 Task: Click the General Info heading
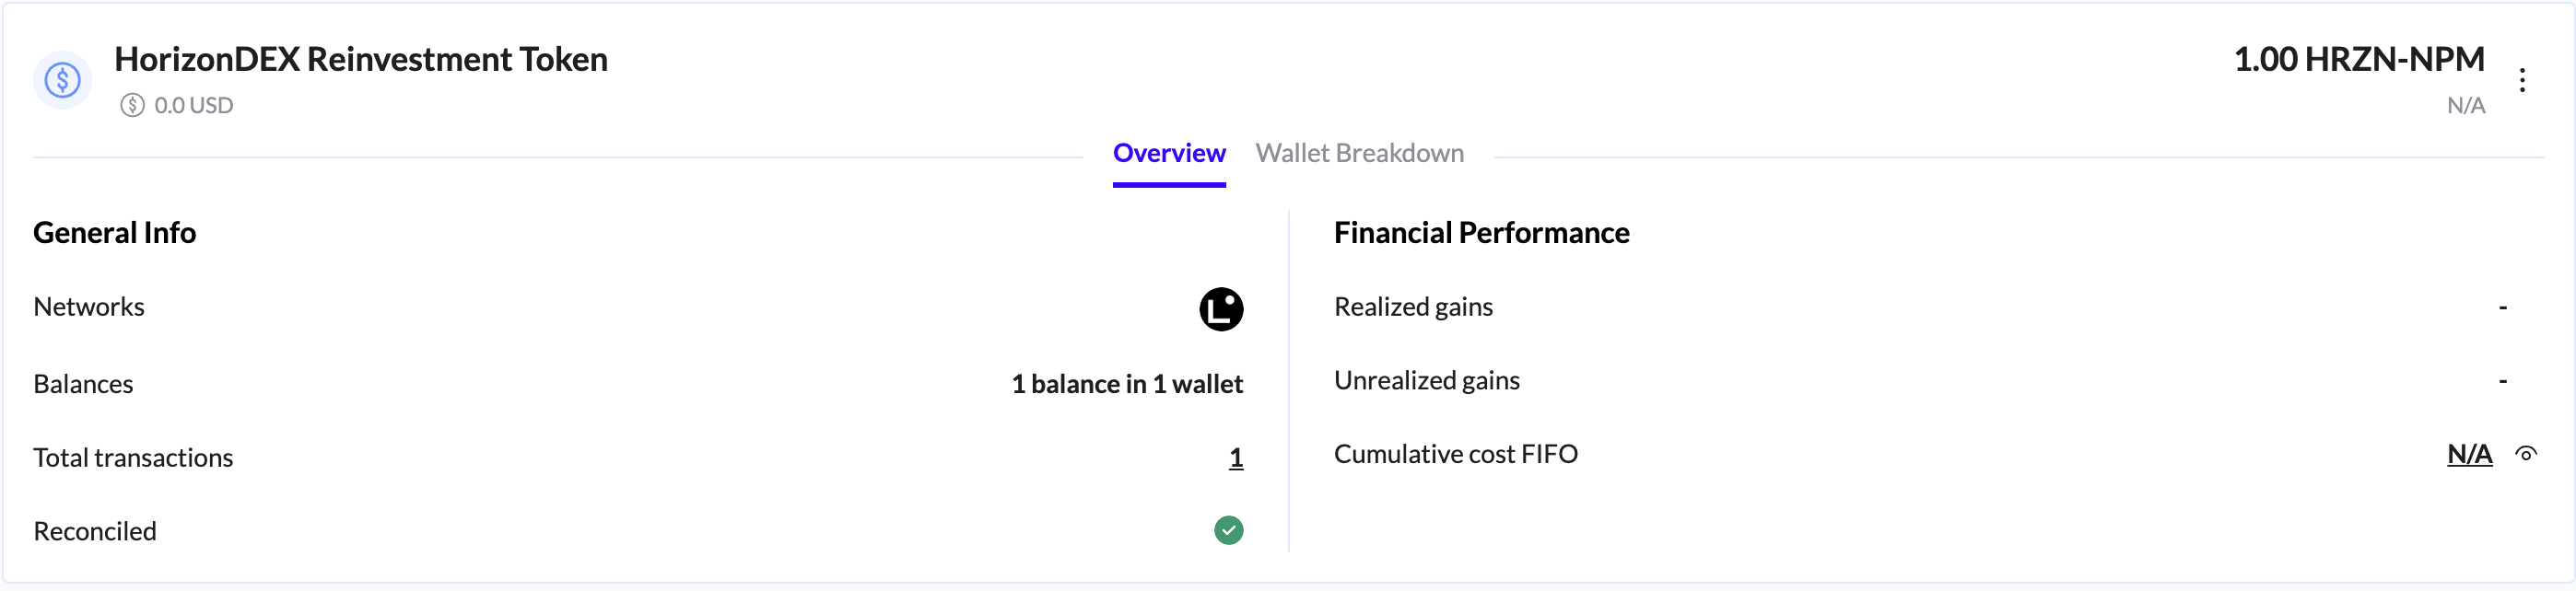114,233
